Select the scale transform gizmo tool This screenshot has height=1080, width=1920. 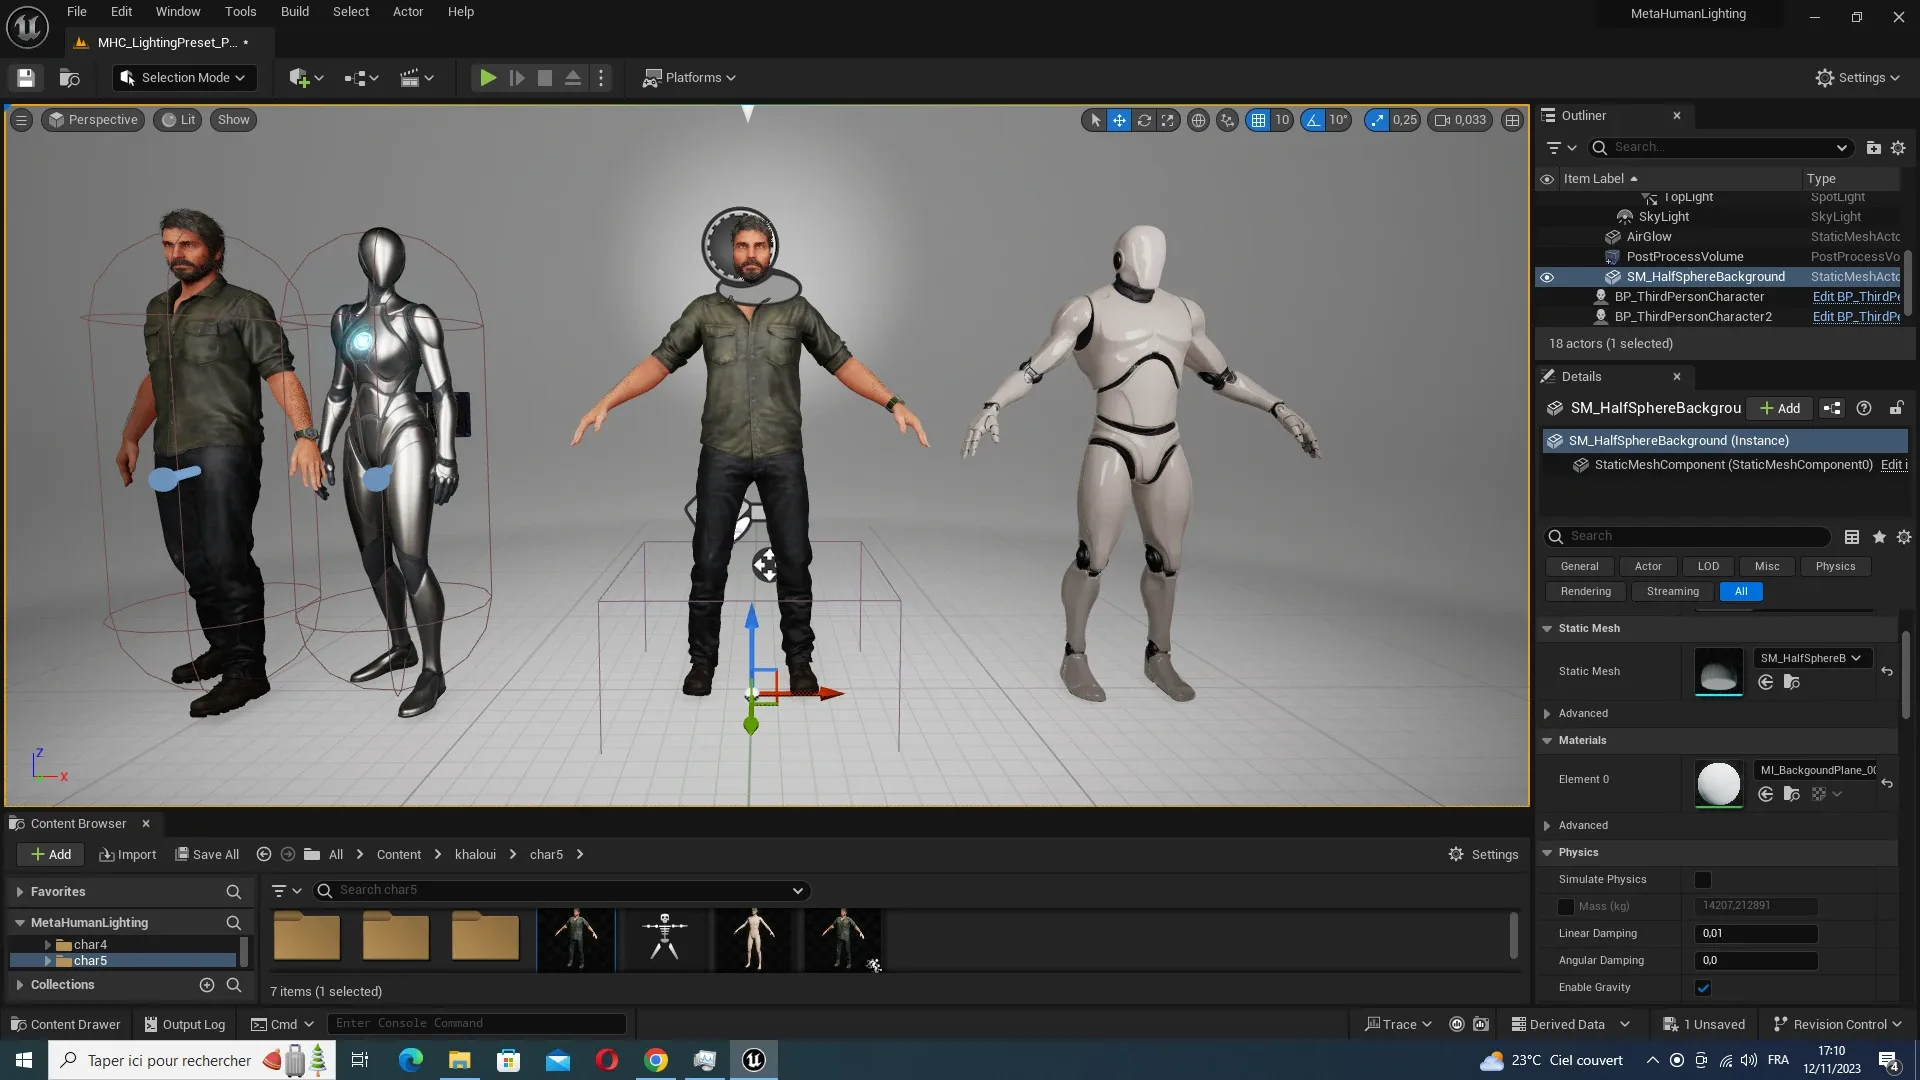[1168, 120]
